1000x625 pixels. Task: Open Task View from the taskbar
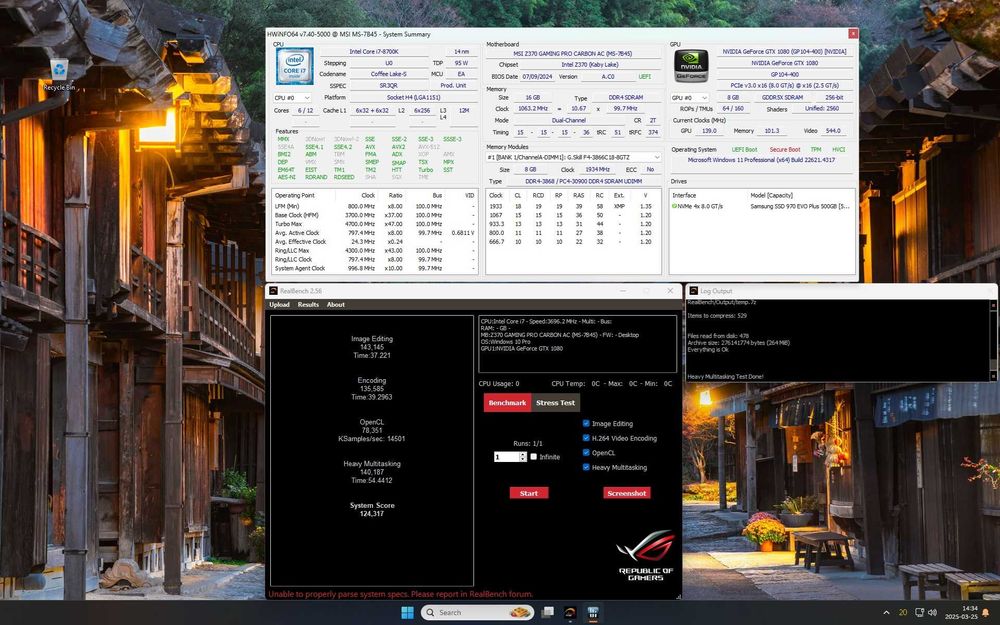coord(547,612)
